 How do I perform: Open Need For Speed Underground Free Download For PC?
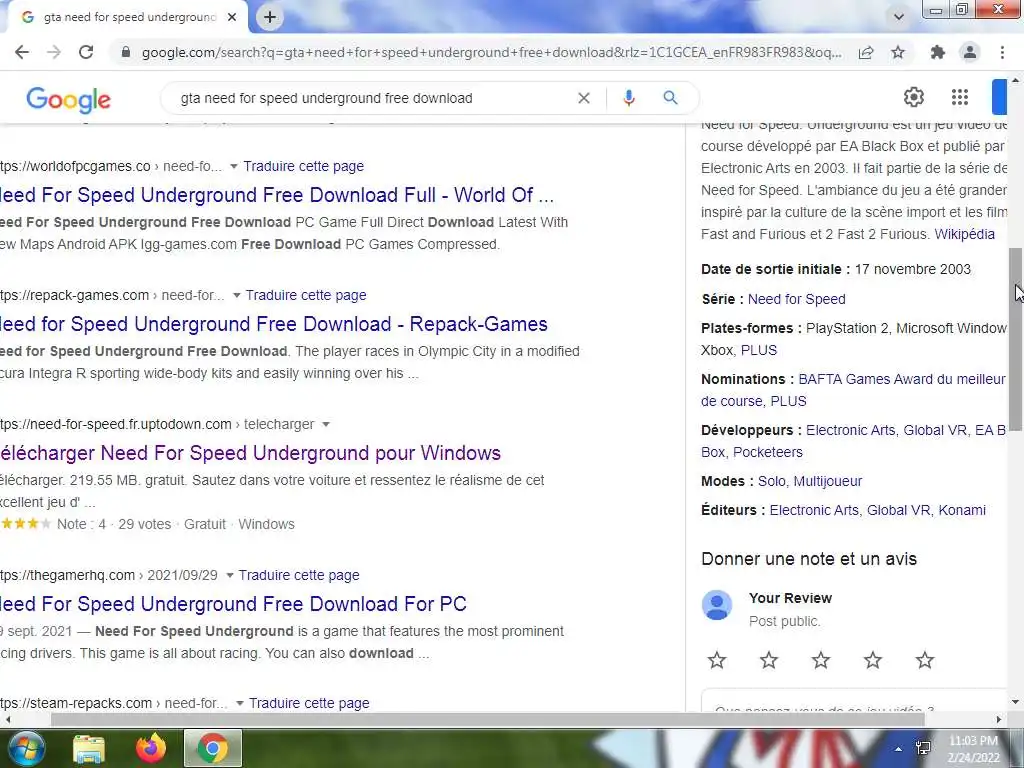click(233, 604)
